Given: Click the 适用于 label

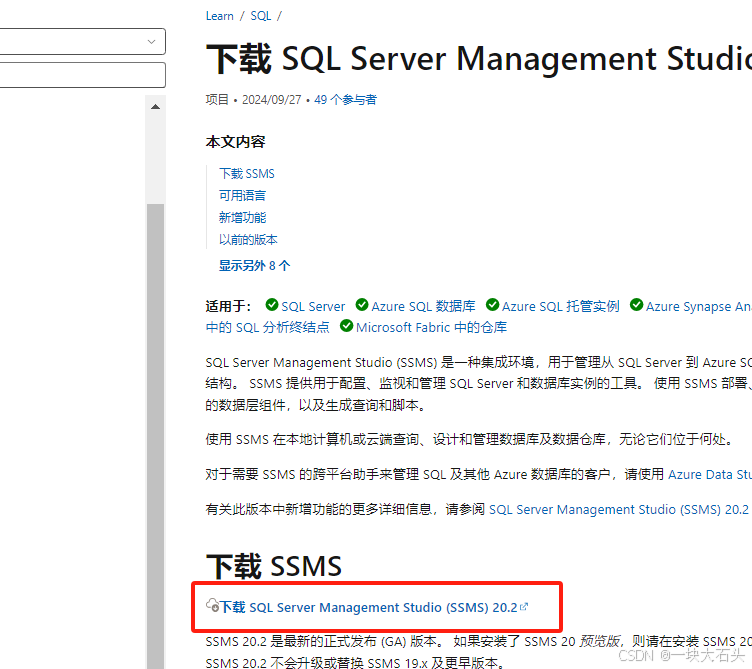Looking at the screenshot, I should coord(229,306).
